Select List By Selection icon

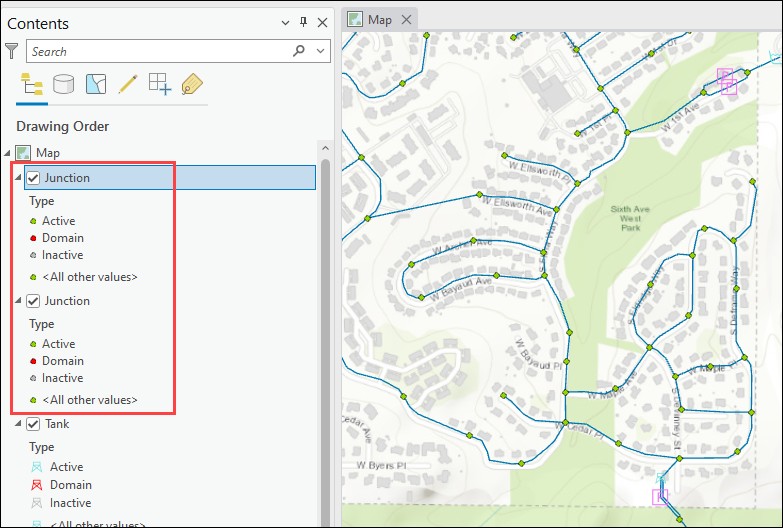(x=96, y=84)
